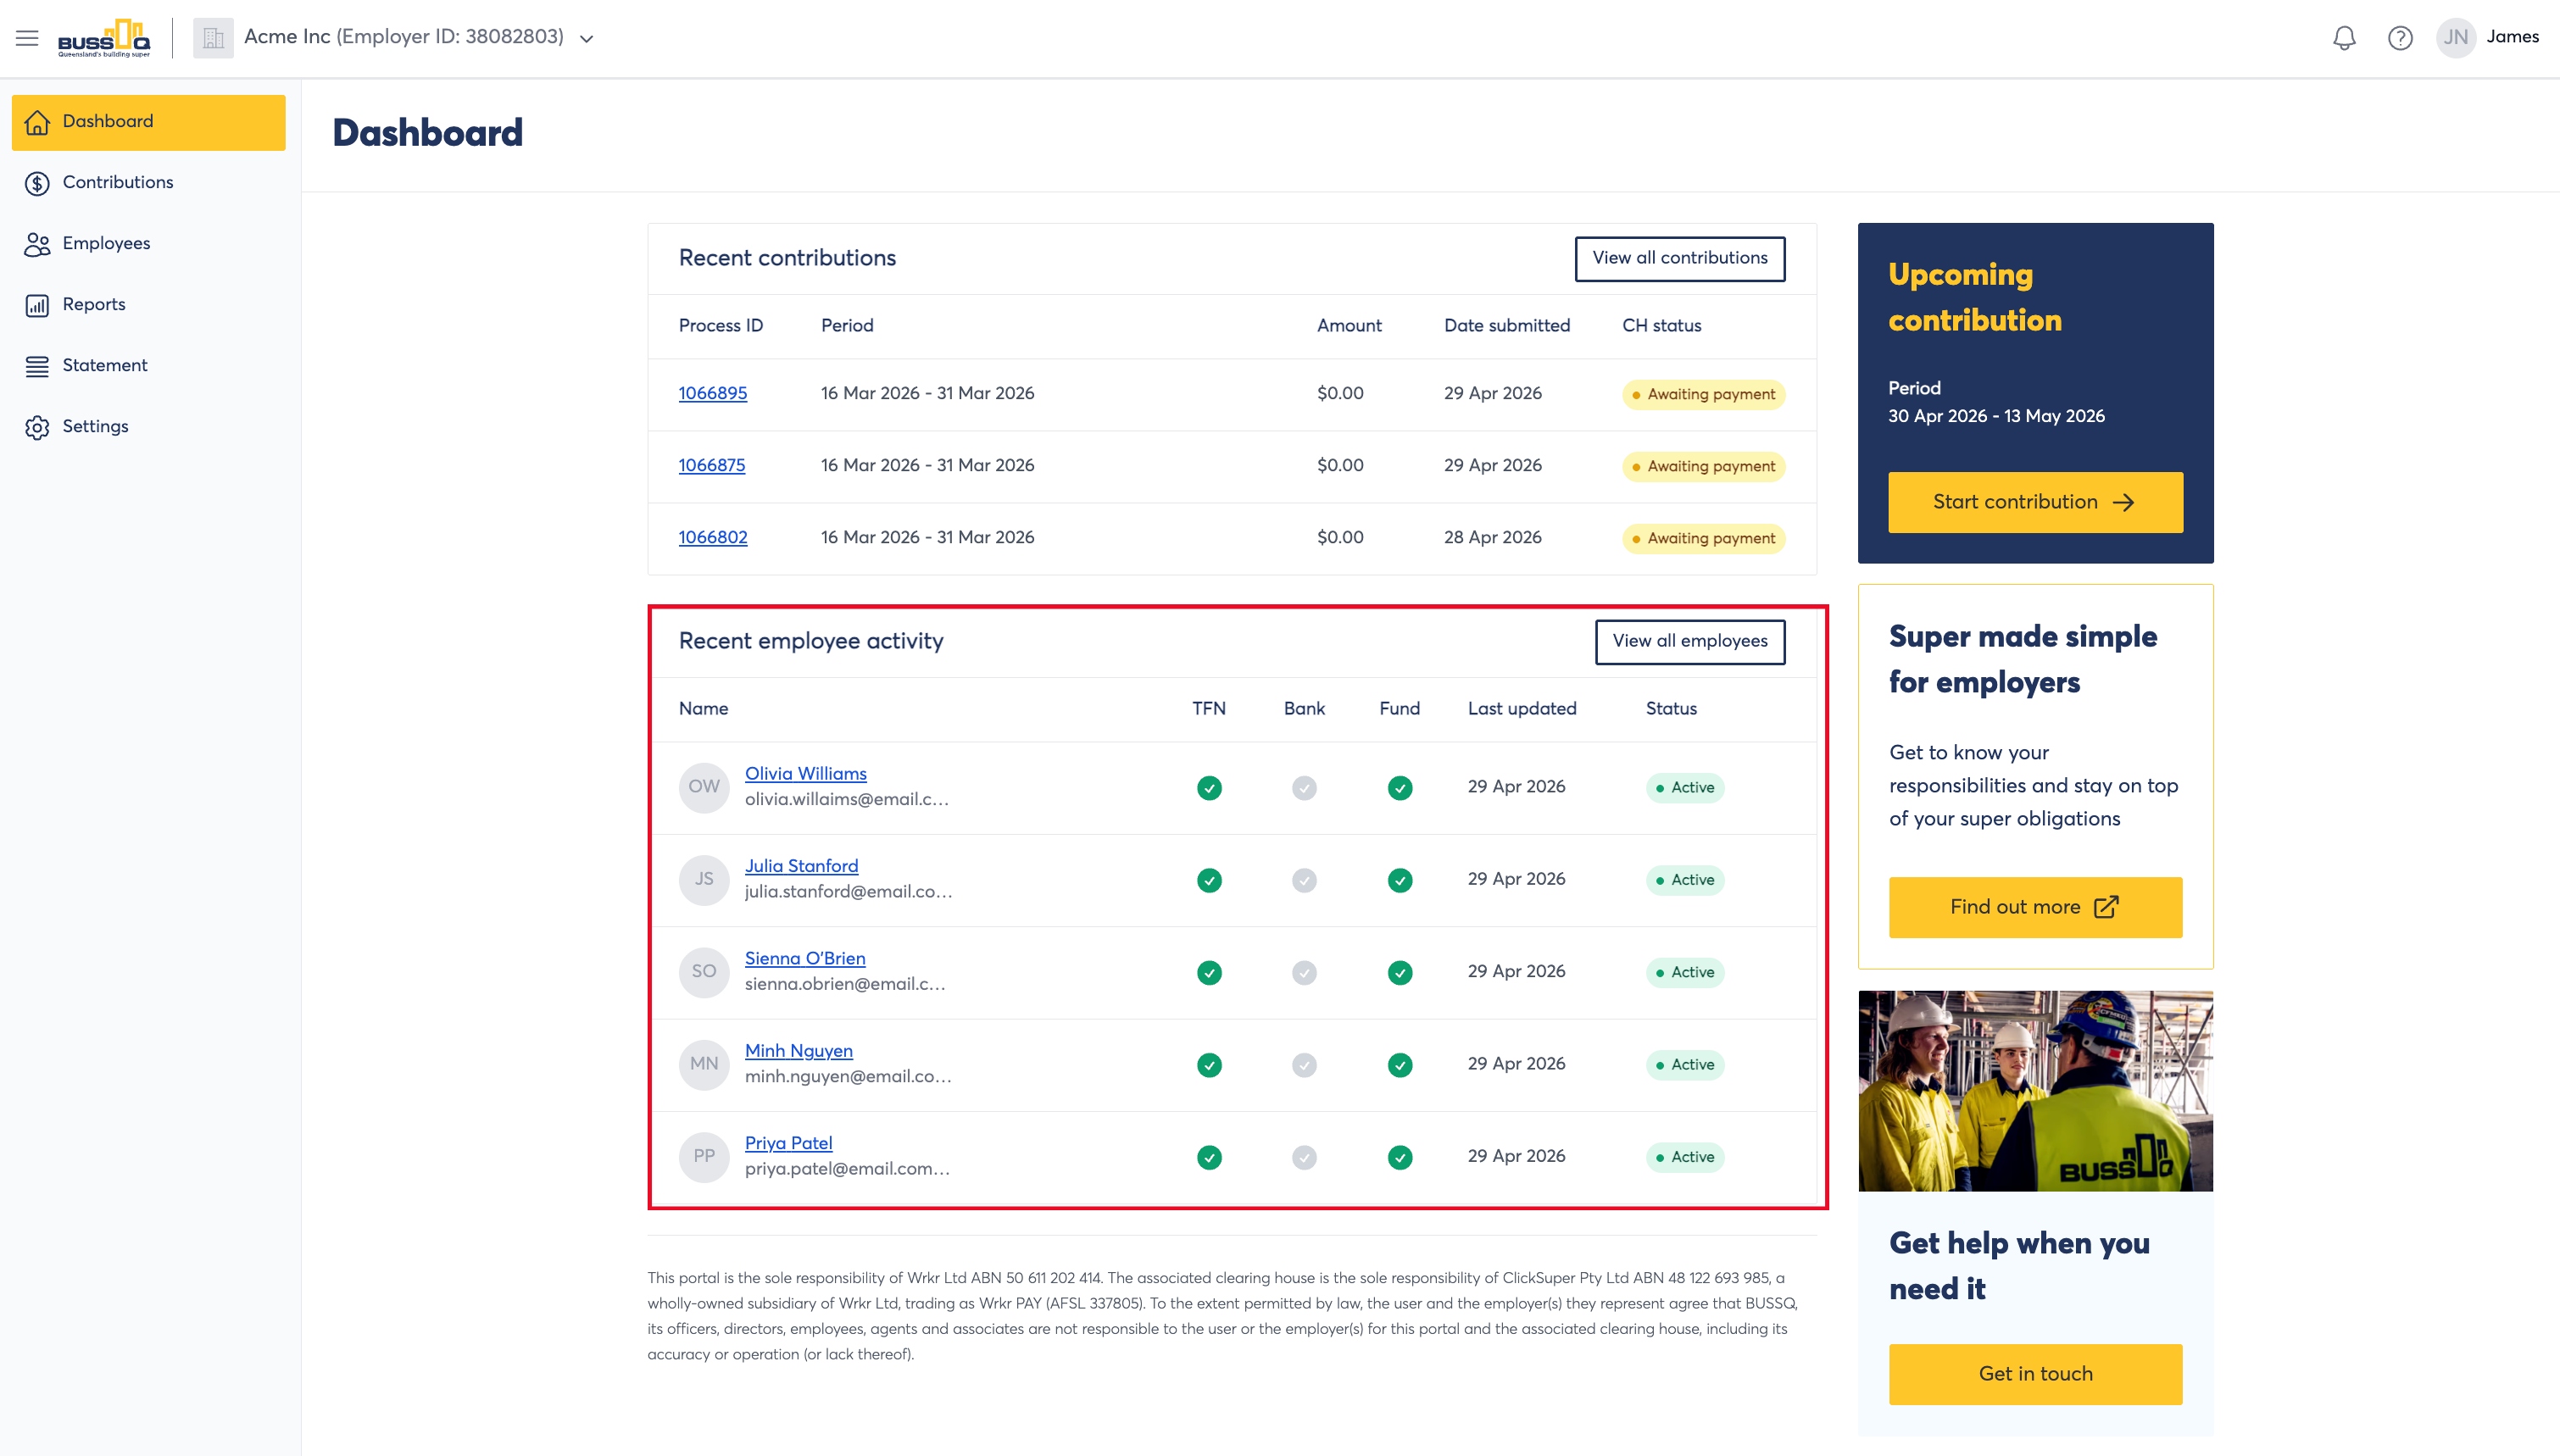
Task: Click OW avatar for Olivia Williams
Action: pos(704,788)
